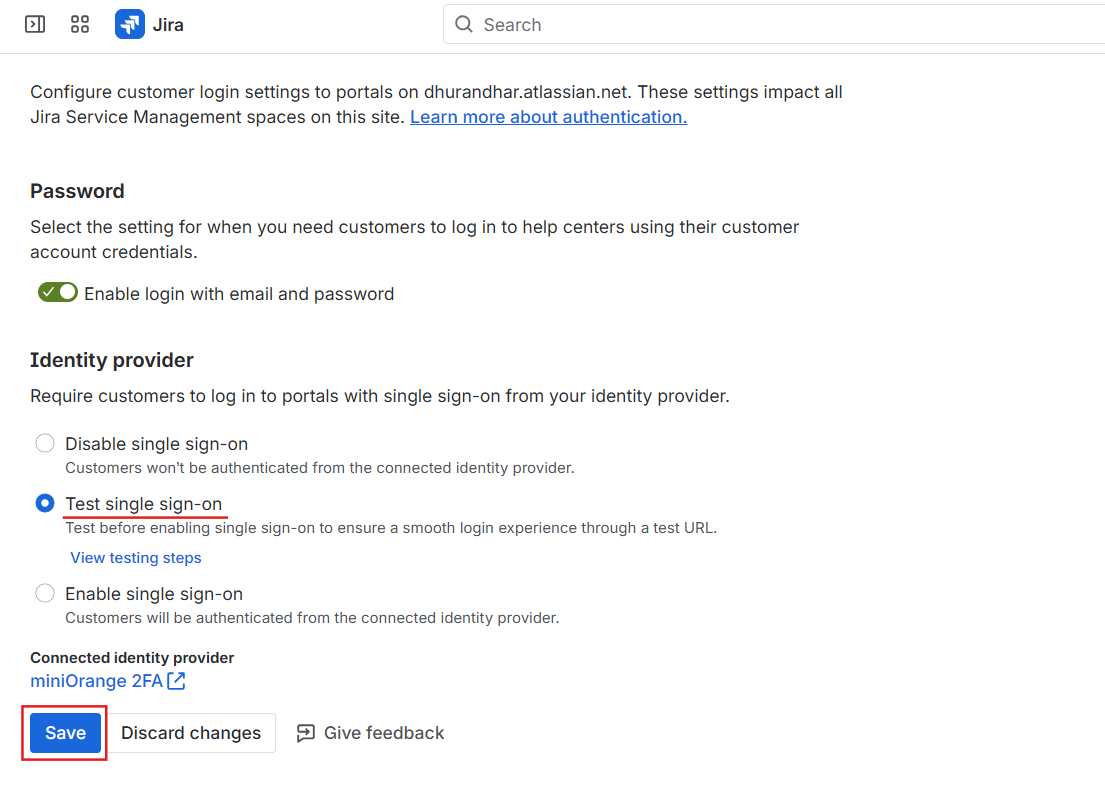
Task: Click the Identity provider section heading
Action: click(113, 359)
